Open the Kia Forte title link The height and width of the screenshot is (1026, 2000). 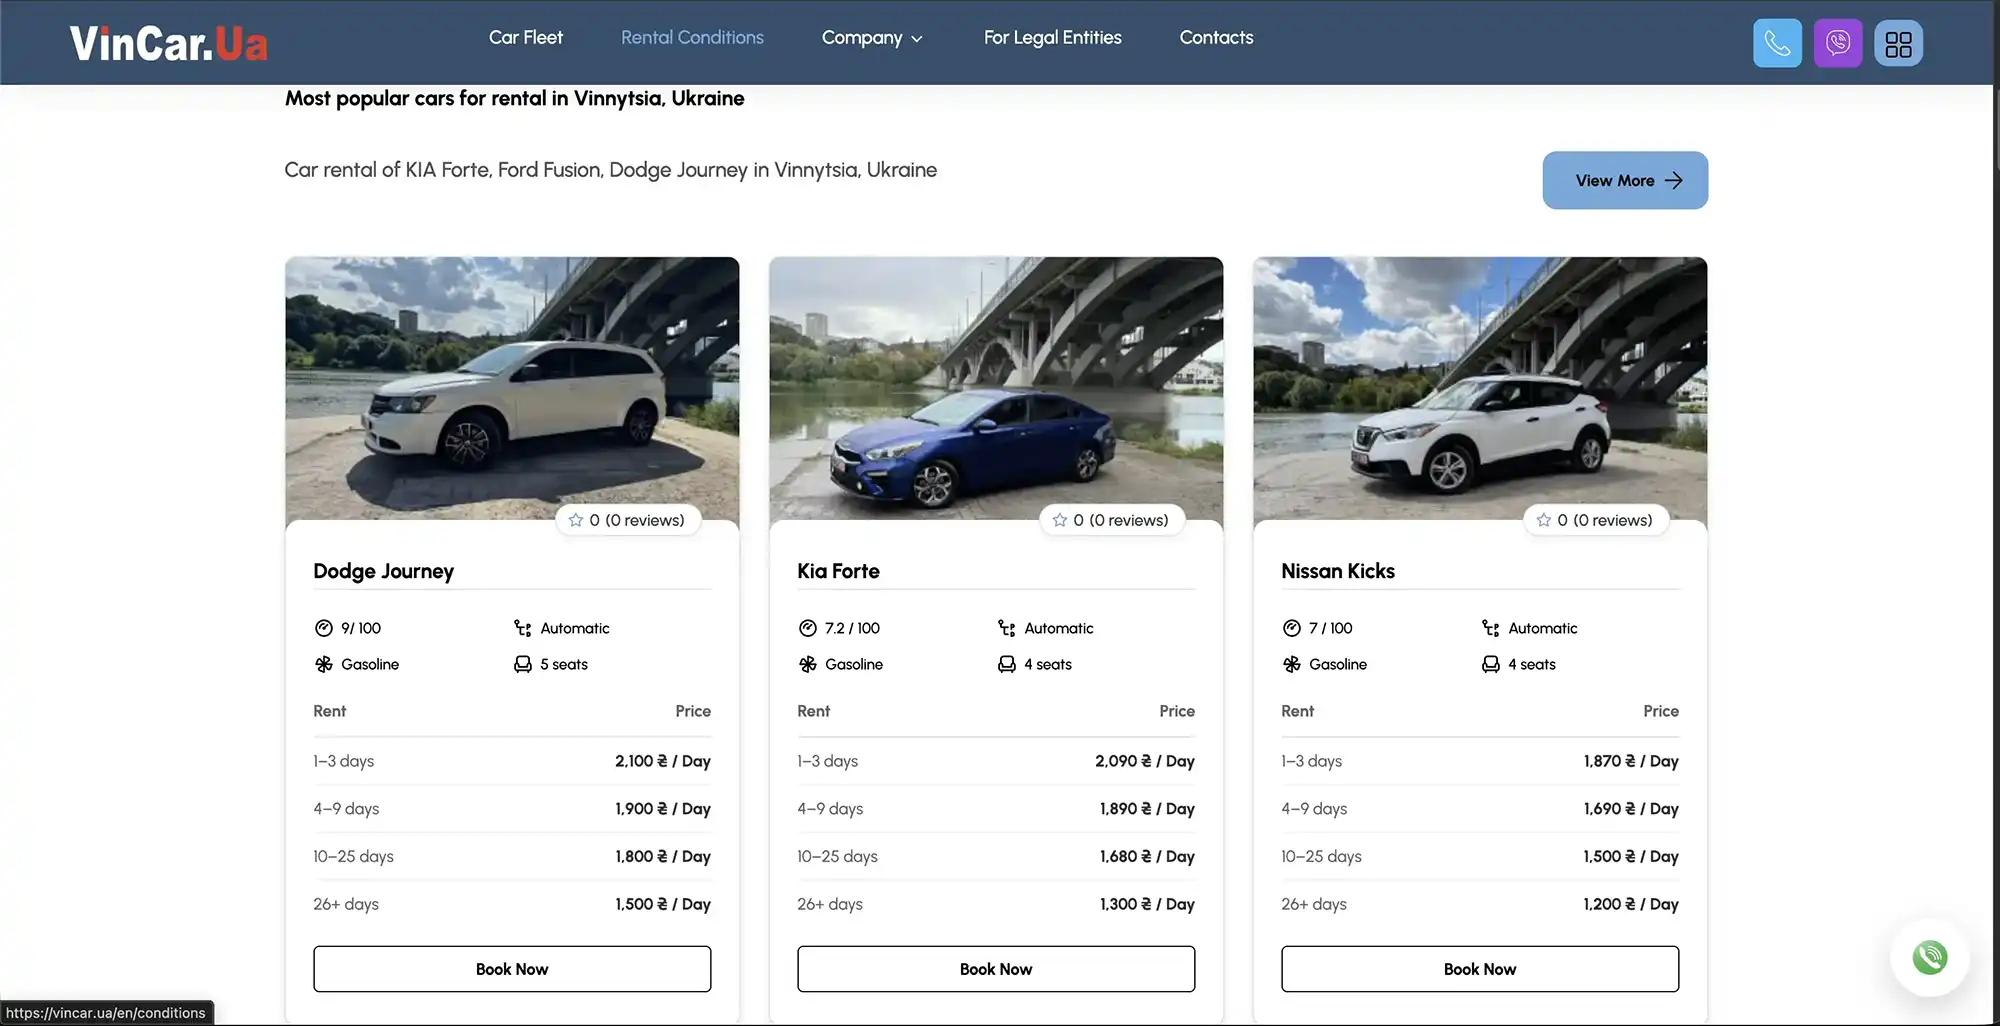[838, 571]
